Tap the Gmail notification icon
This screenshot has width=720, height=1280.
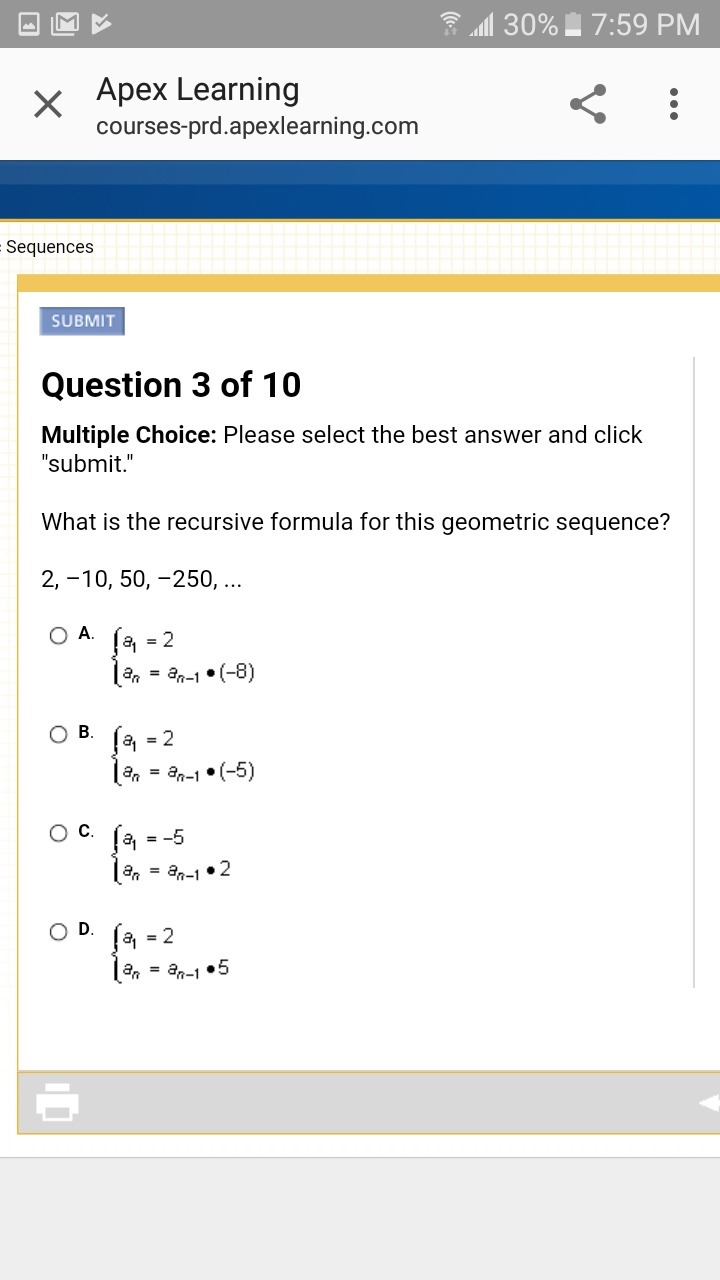coord(65,24)
